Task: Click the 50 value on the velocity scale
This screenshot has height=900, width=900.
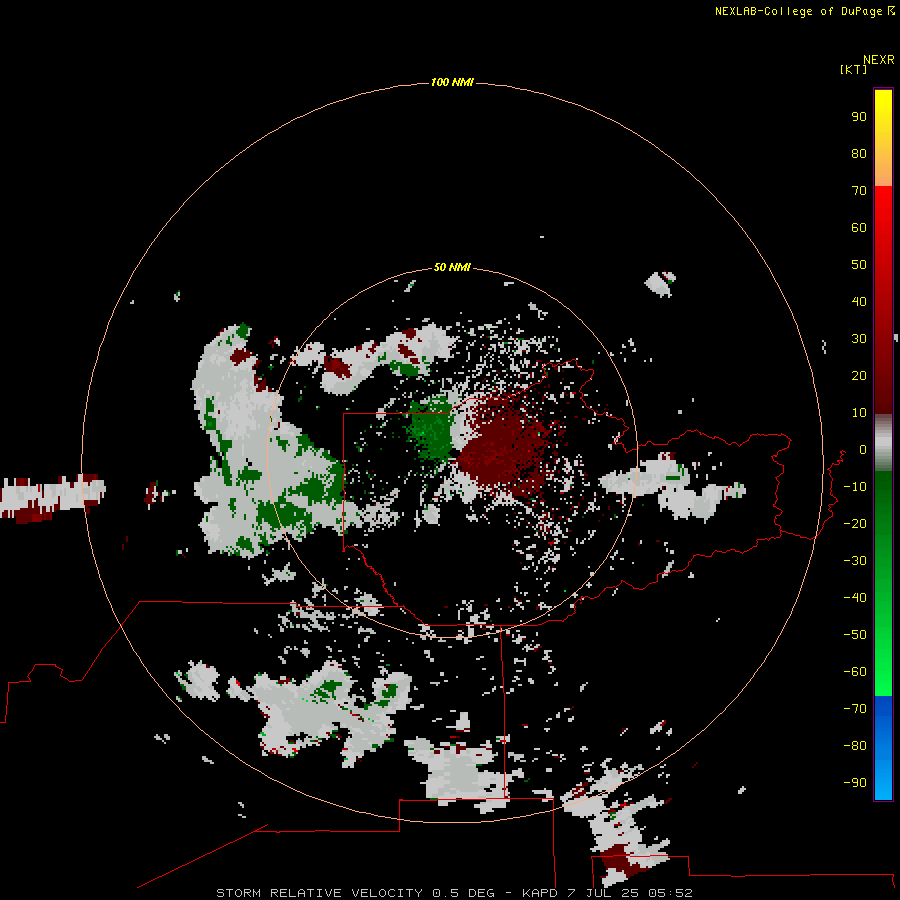Action: coord(859,265)
